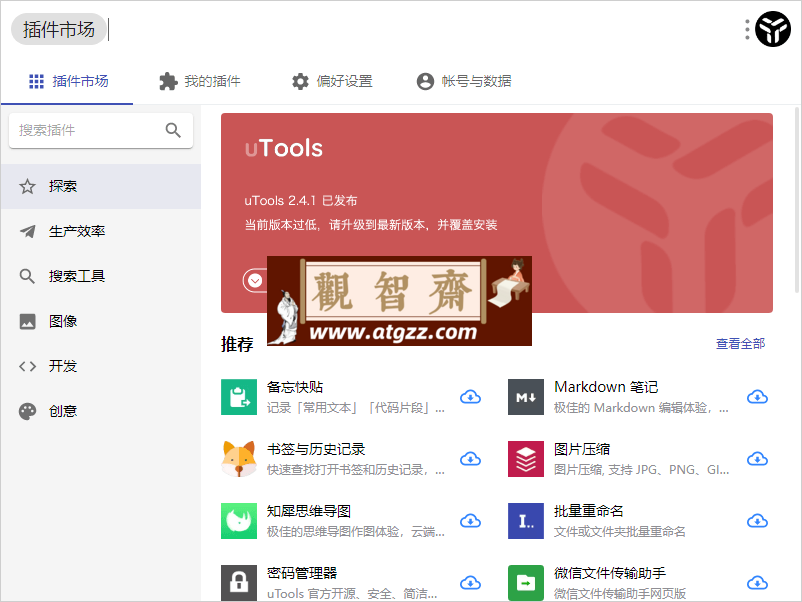Download the Markdown 笔记 plugin
The height and width of the screenshot is (602, 802).
tap(758, 397)
